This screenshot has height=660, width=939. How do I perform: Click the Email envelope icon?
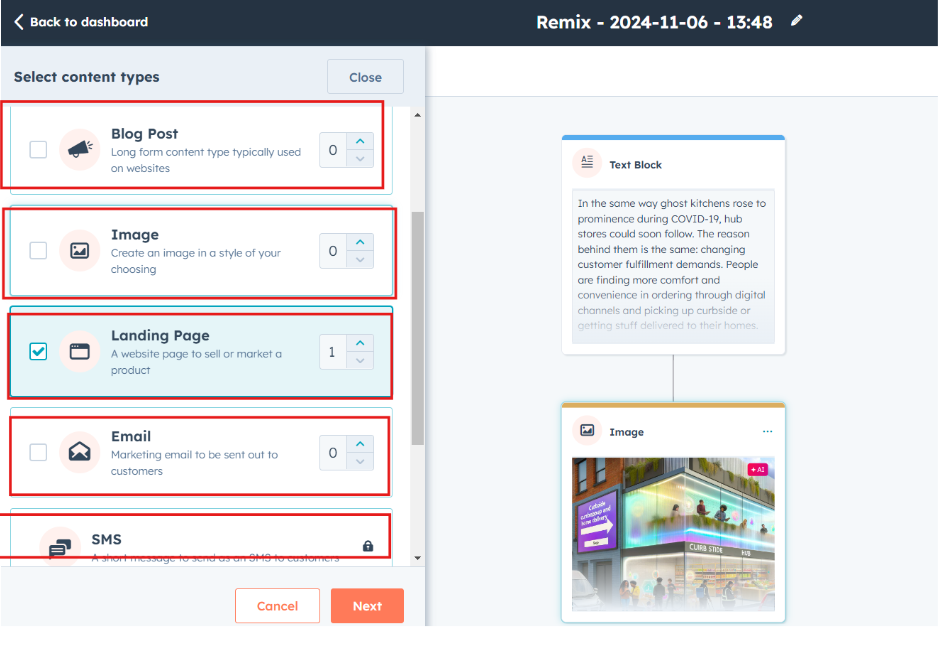coord(79,453)
